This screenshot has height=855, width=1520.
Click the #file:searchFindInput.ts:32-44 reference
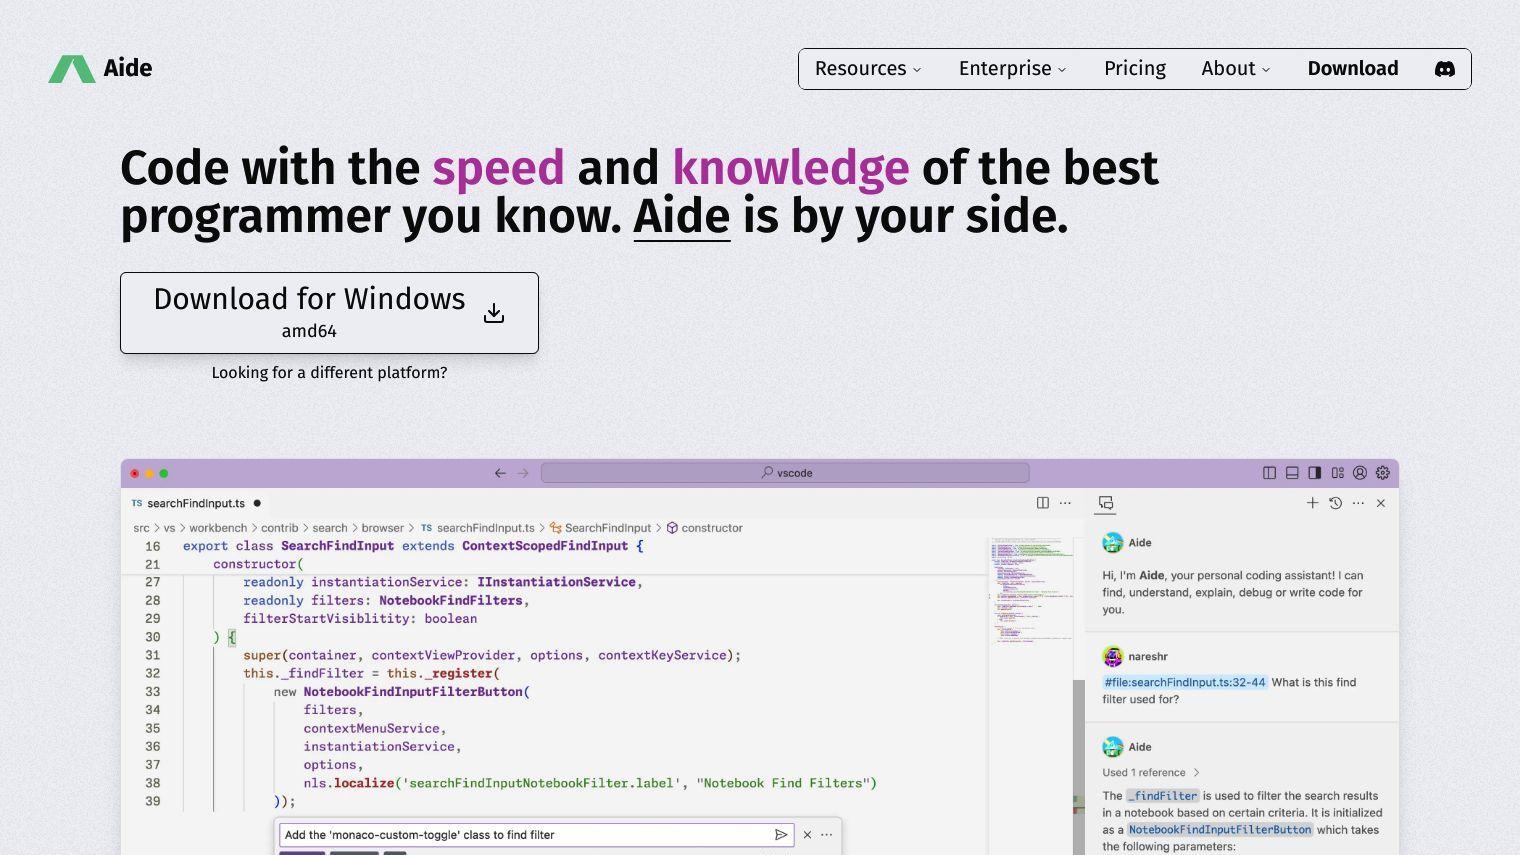coord(1185,683)
